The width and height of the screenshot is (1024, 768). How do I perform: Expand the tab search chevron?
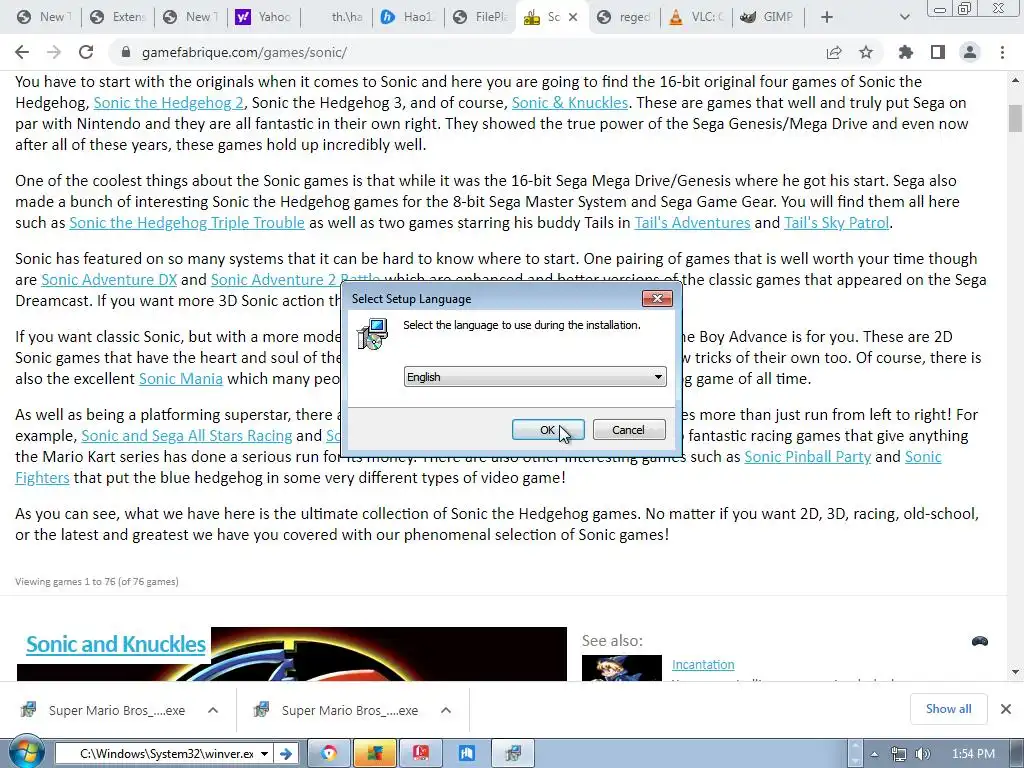(x=904, y=17)
